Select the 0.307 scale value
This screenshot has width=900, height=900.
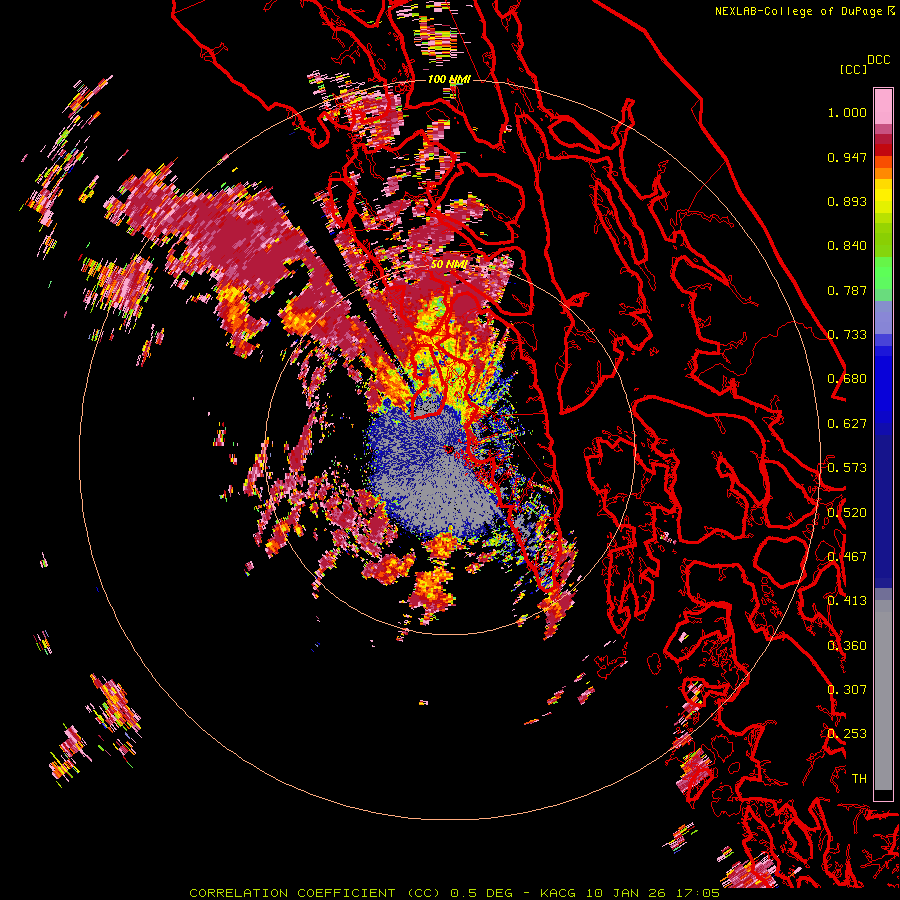847,690
